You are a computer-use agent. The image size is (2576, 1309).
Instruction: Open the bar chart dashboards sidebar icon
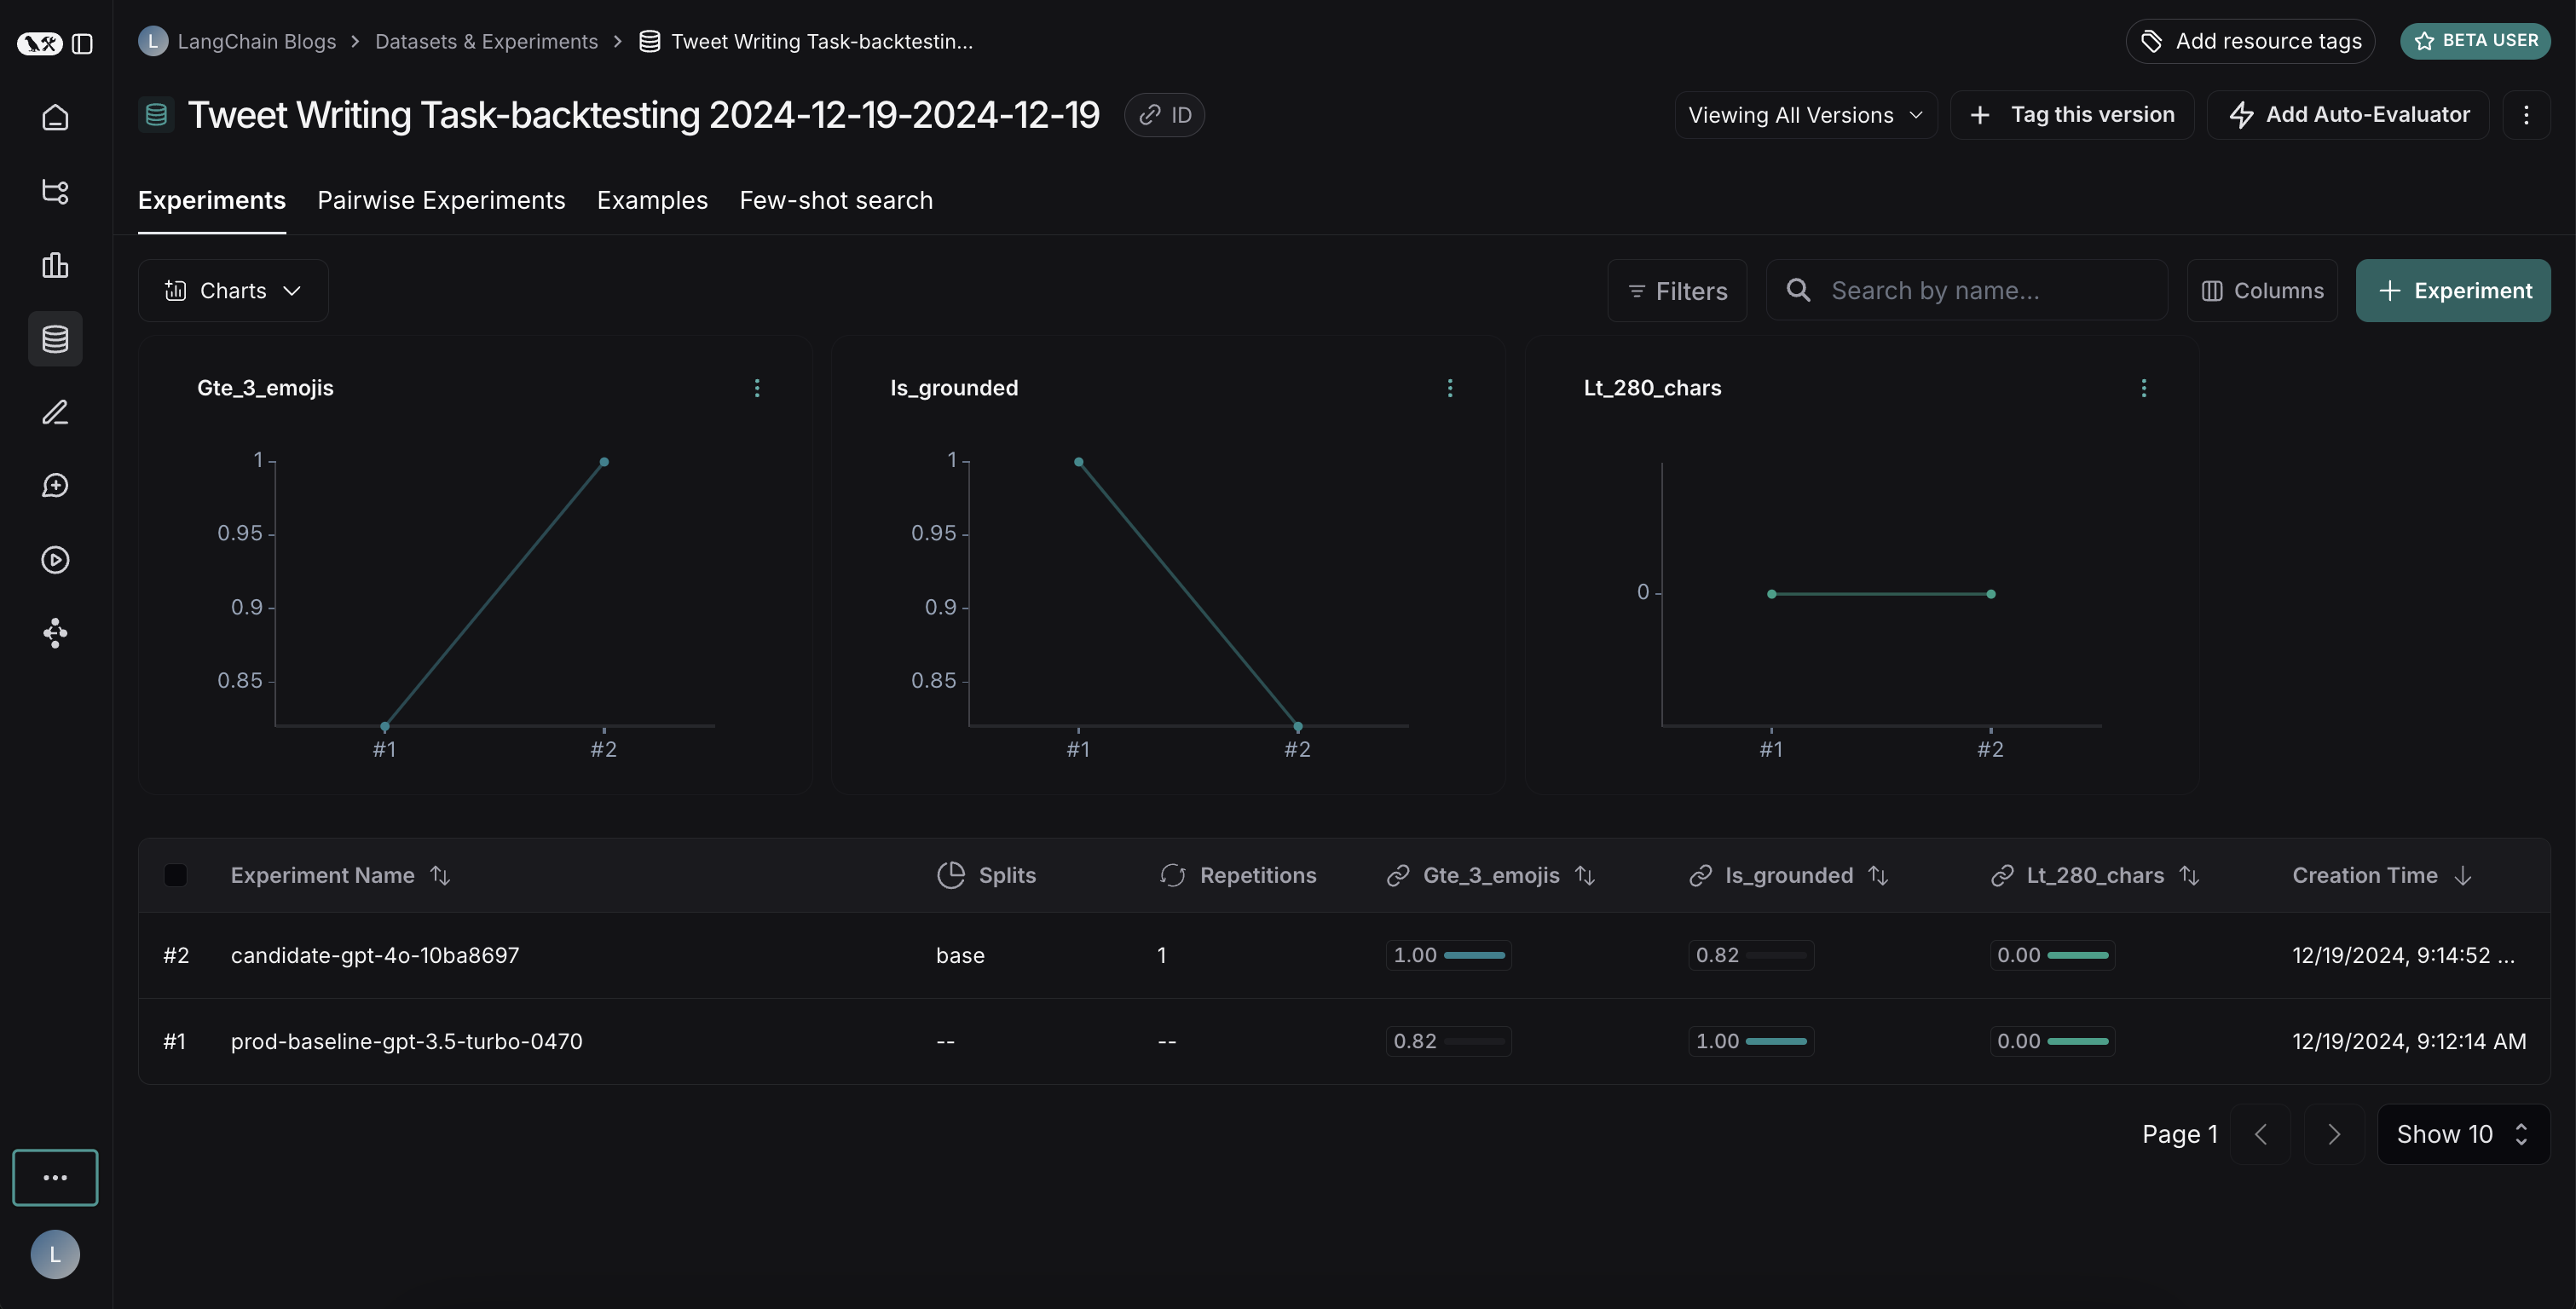pos(55,265)
